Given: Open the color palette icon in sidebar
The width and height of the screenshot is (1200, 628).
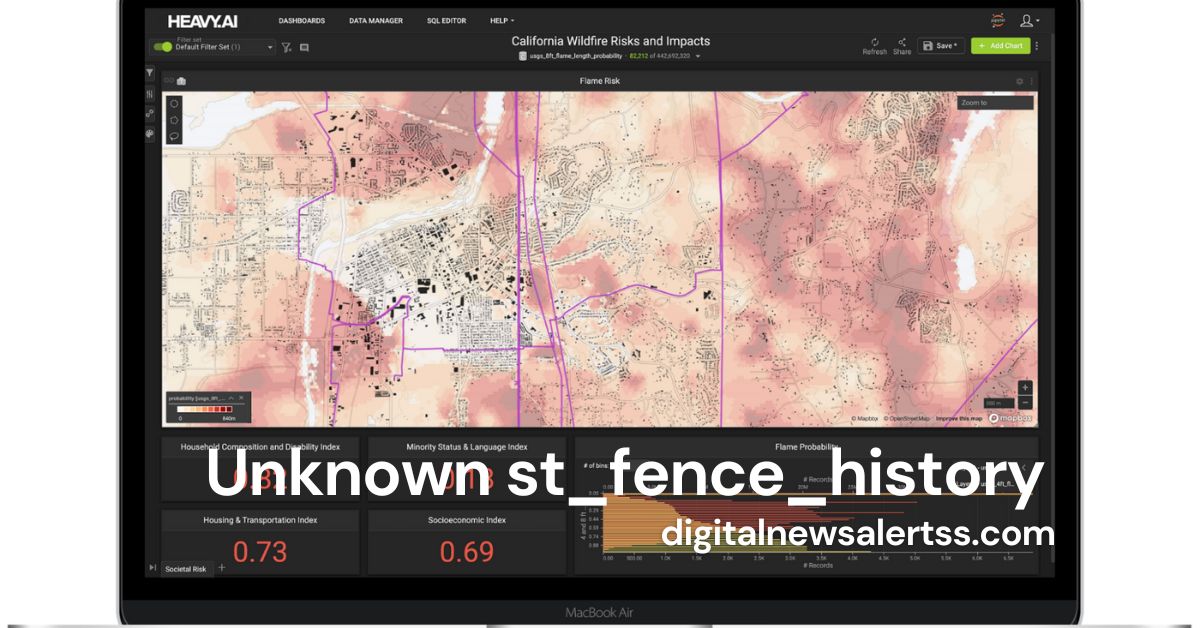Looking at the screenshot, I should pos(150,132).
